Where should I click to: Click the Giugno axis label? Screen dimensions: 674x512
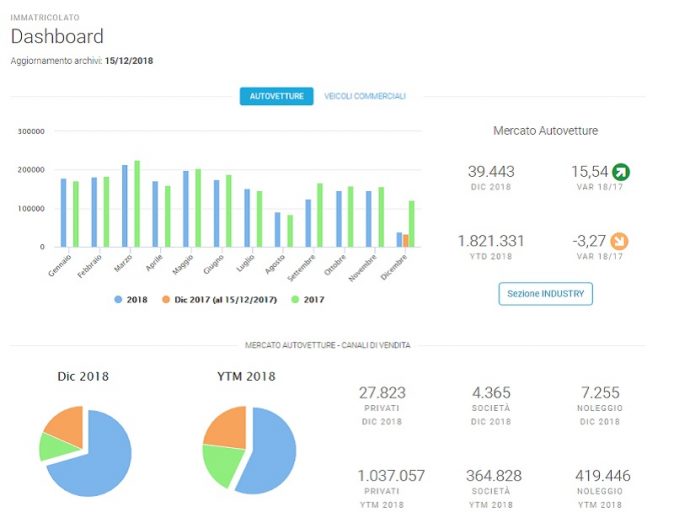(214, 265)
